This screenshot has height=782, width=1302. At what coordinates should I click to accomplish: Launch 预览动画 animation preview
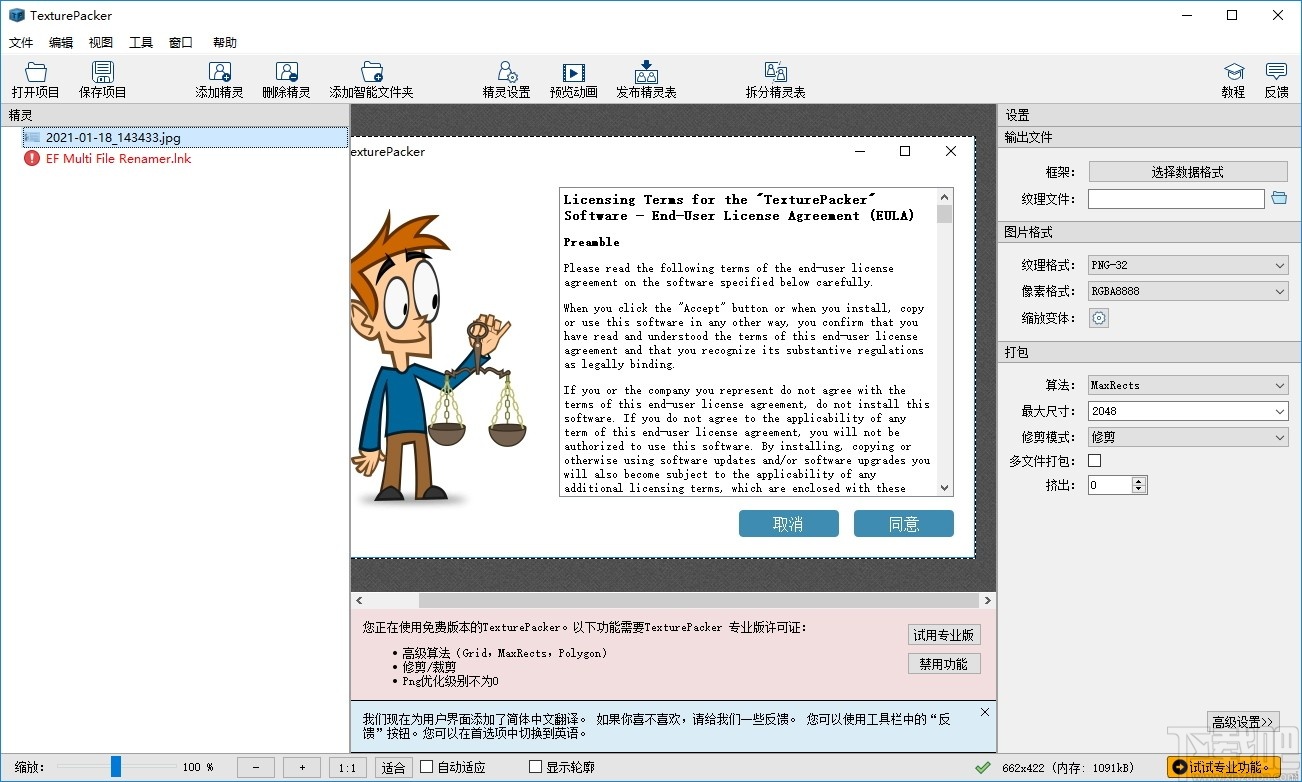click(573, 79)
